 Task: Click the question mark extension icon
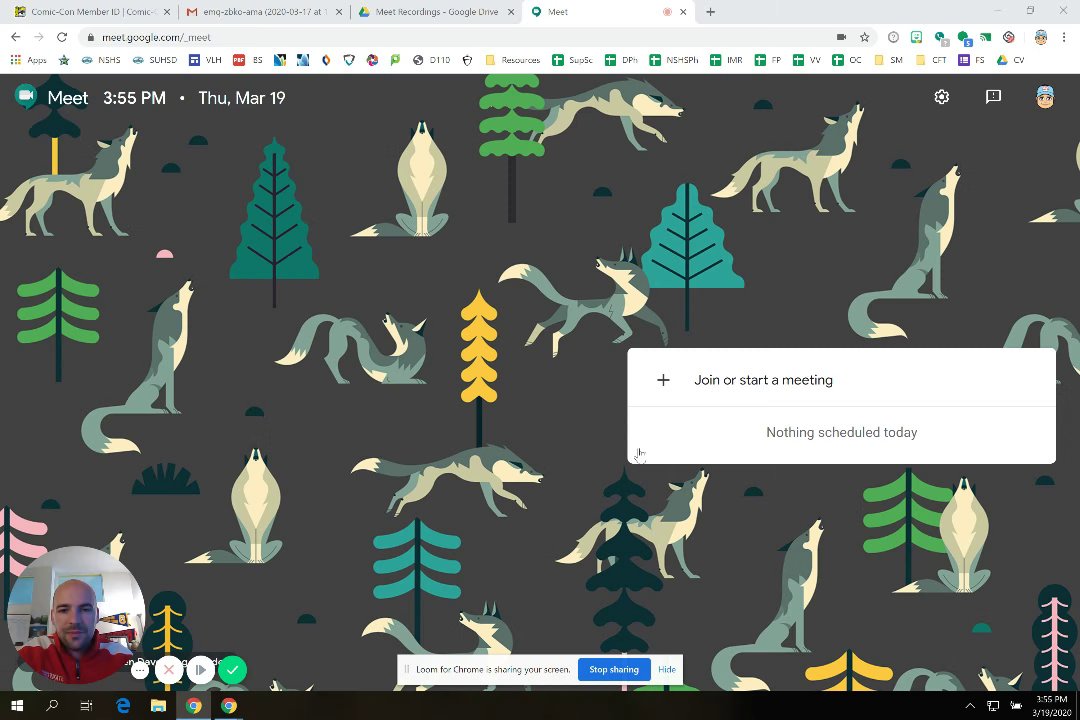893,37
